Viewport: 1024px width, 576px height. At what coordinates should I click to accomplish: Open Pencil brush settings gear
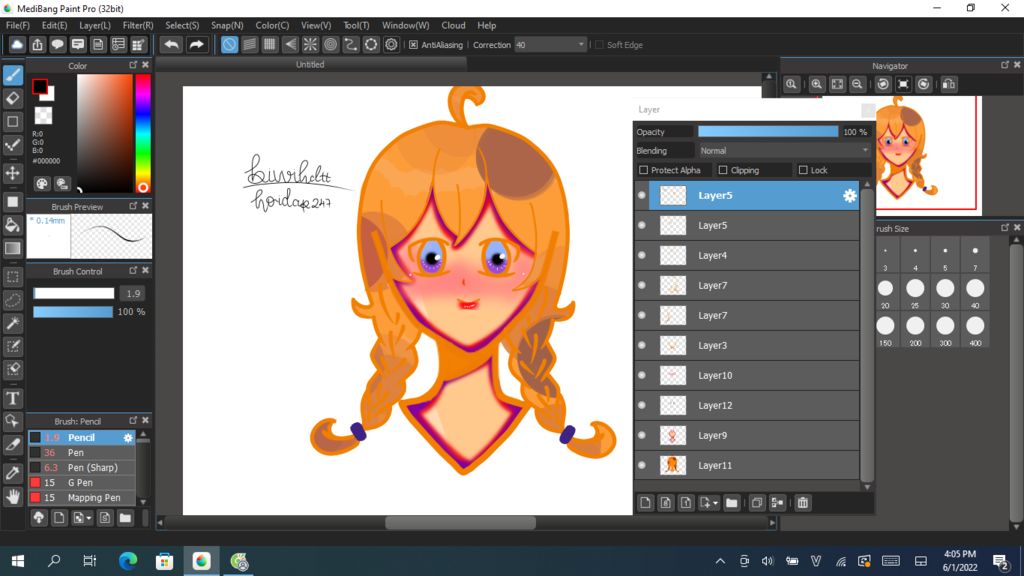pos(128,438)
